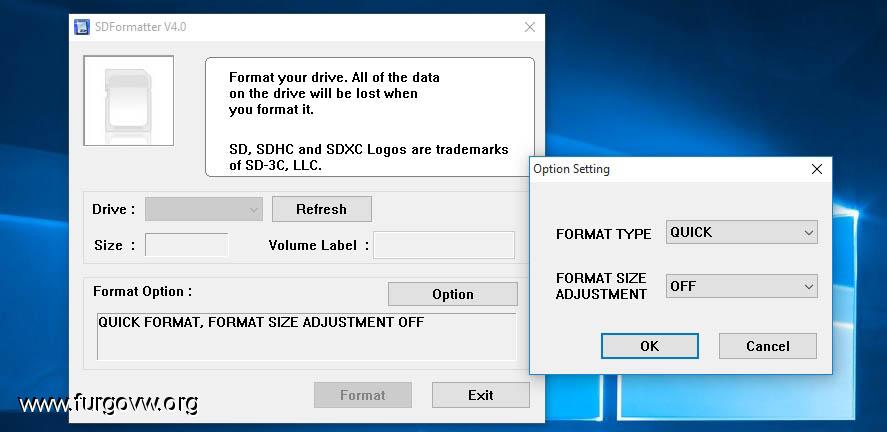Click the greyed Format button
This screenshot has height=432, width=887.
point(363,395)
